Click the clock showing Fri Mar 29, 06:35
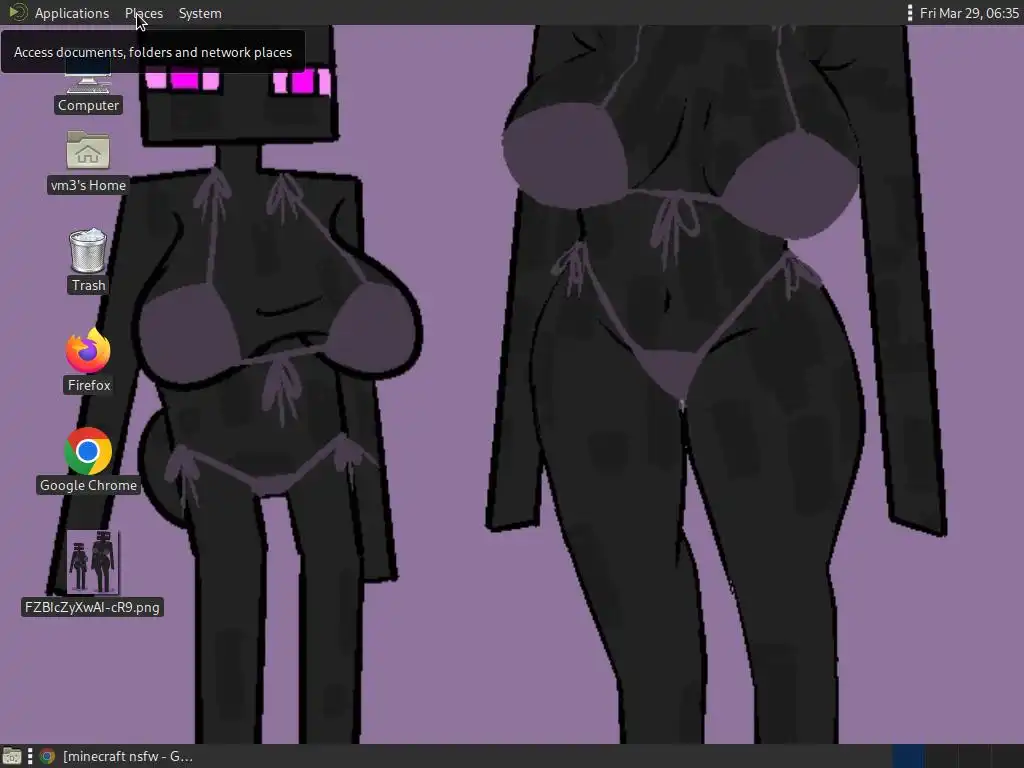 pos(969,13)
